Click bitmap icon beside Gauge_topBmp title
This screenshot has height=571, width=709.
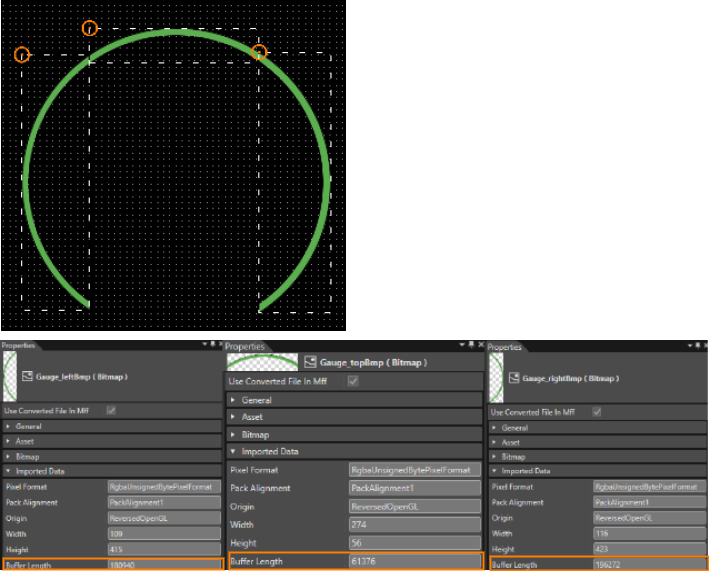pyautogui.click(x=310, y=362)
